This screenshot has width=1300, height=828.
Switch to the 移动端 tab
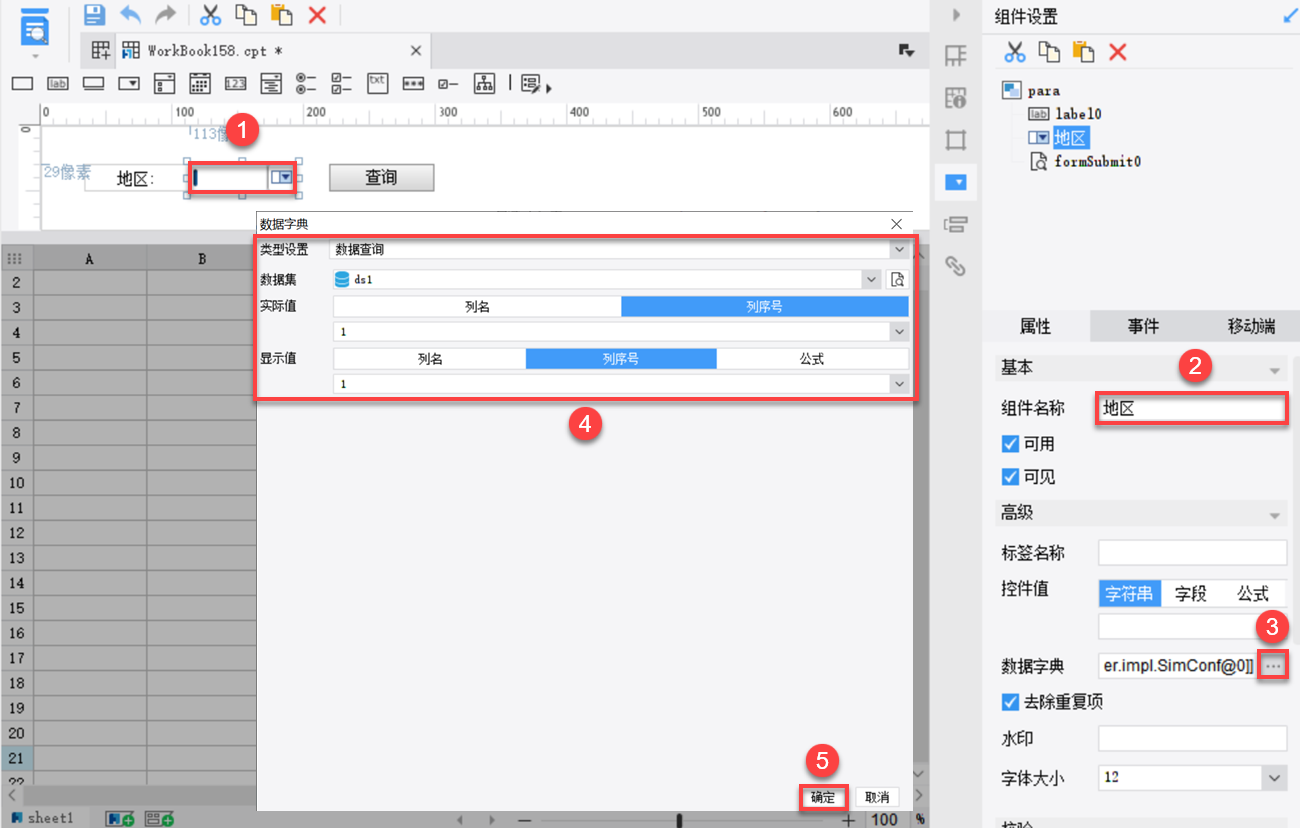[1251, 326]
